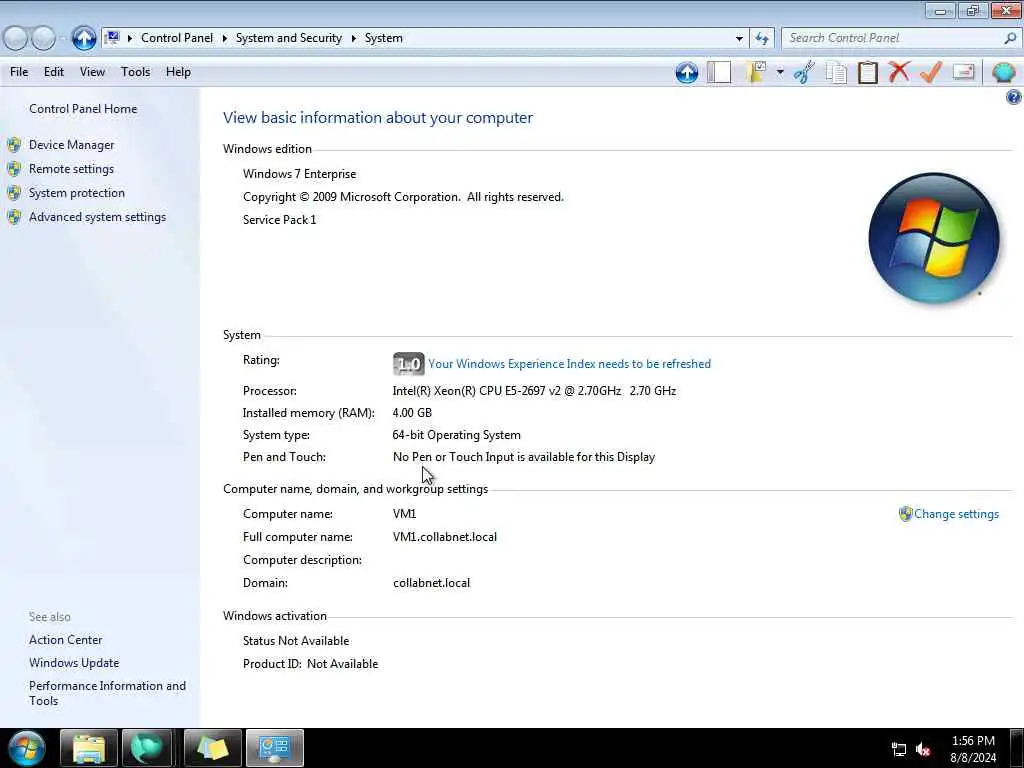Open Windows Update
This screenshot has width=1024, height=768.
point(74,663)
